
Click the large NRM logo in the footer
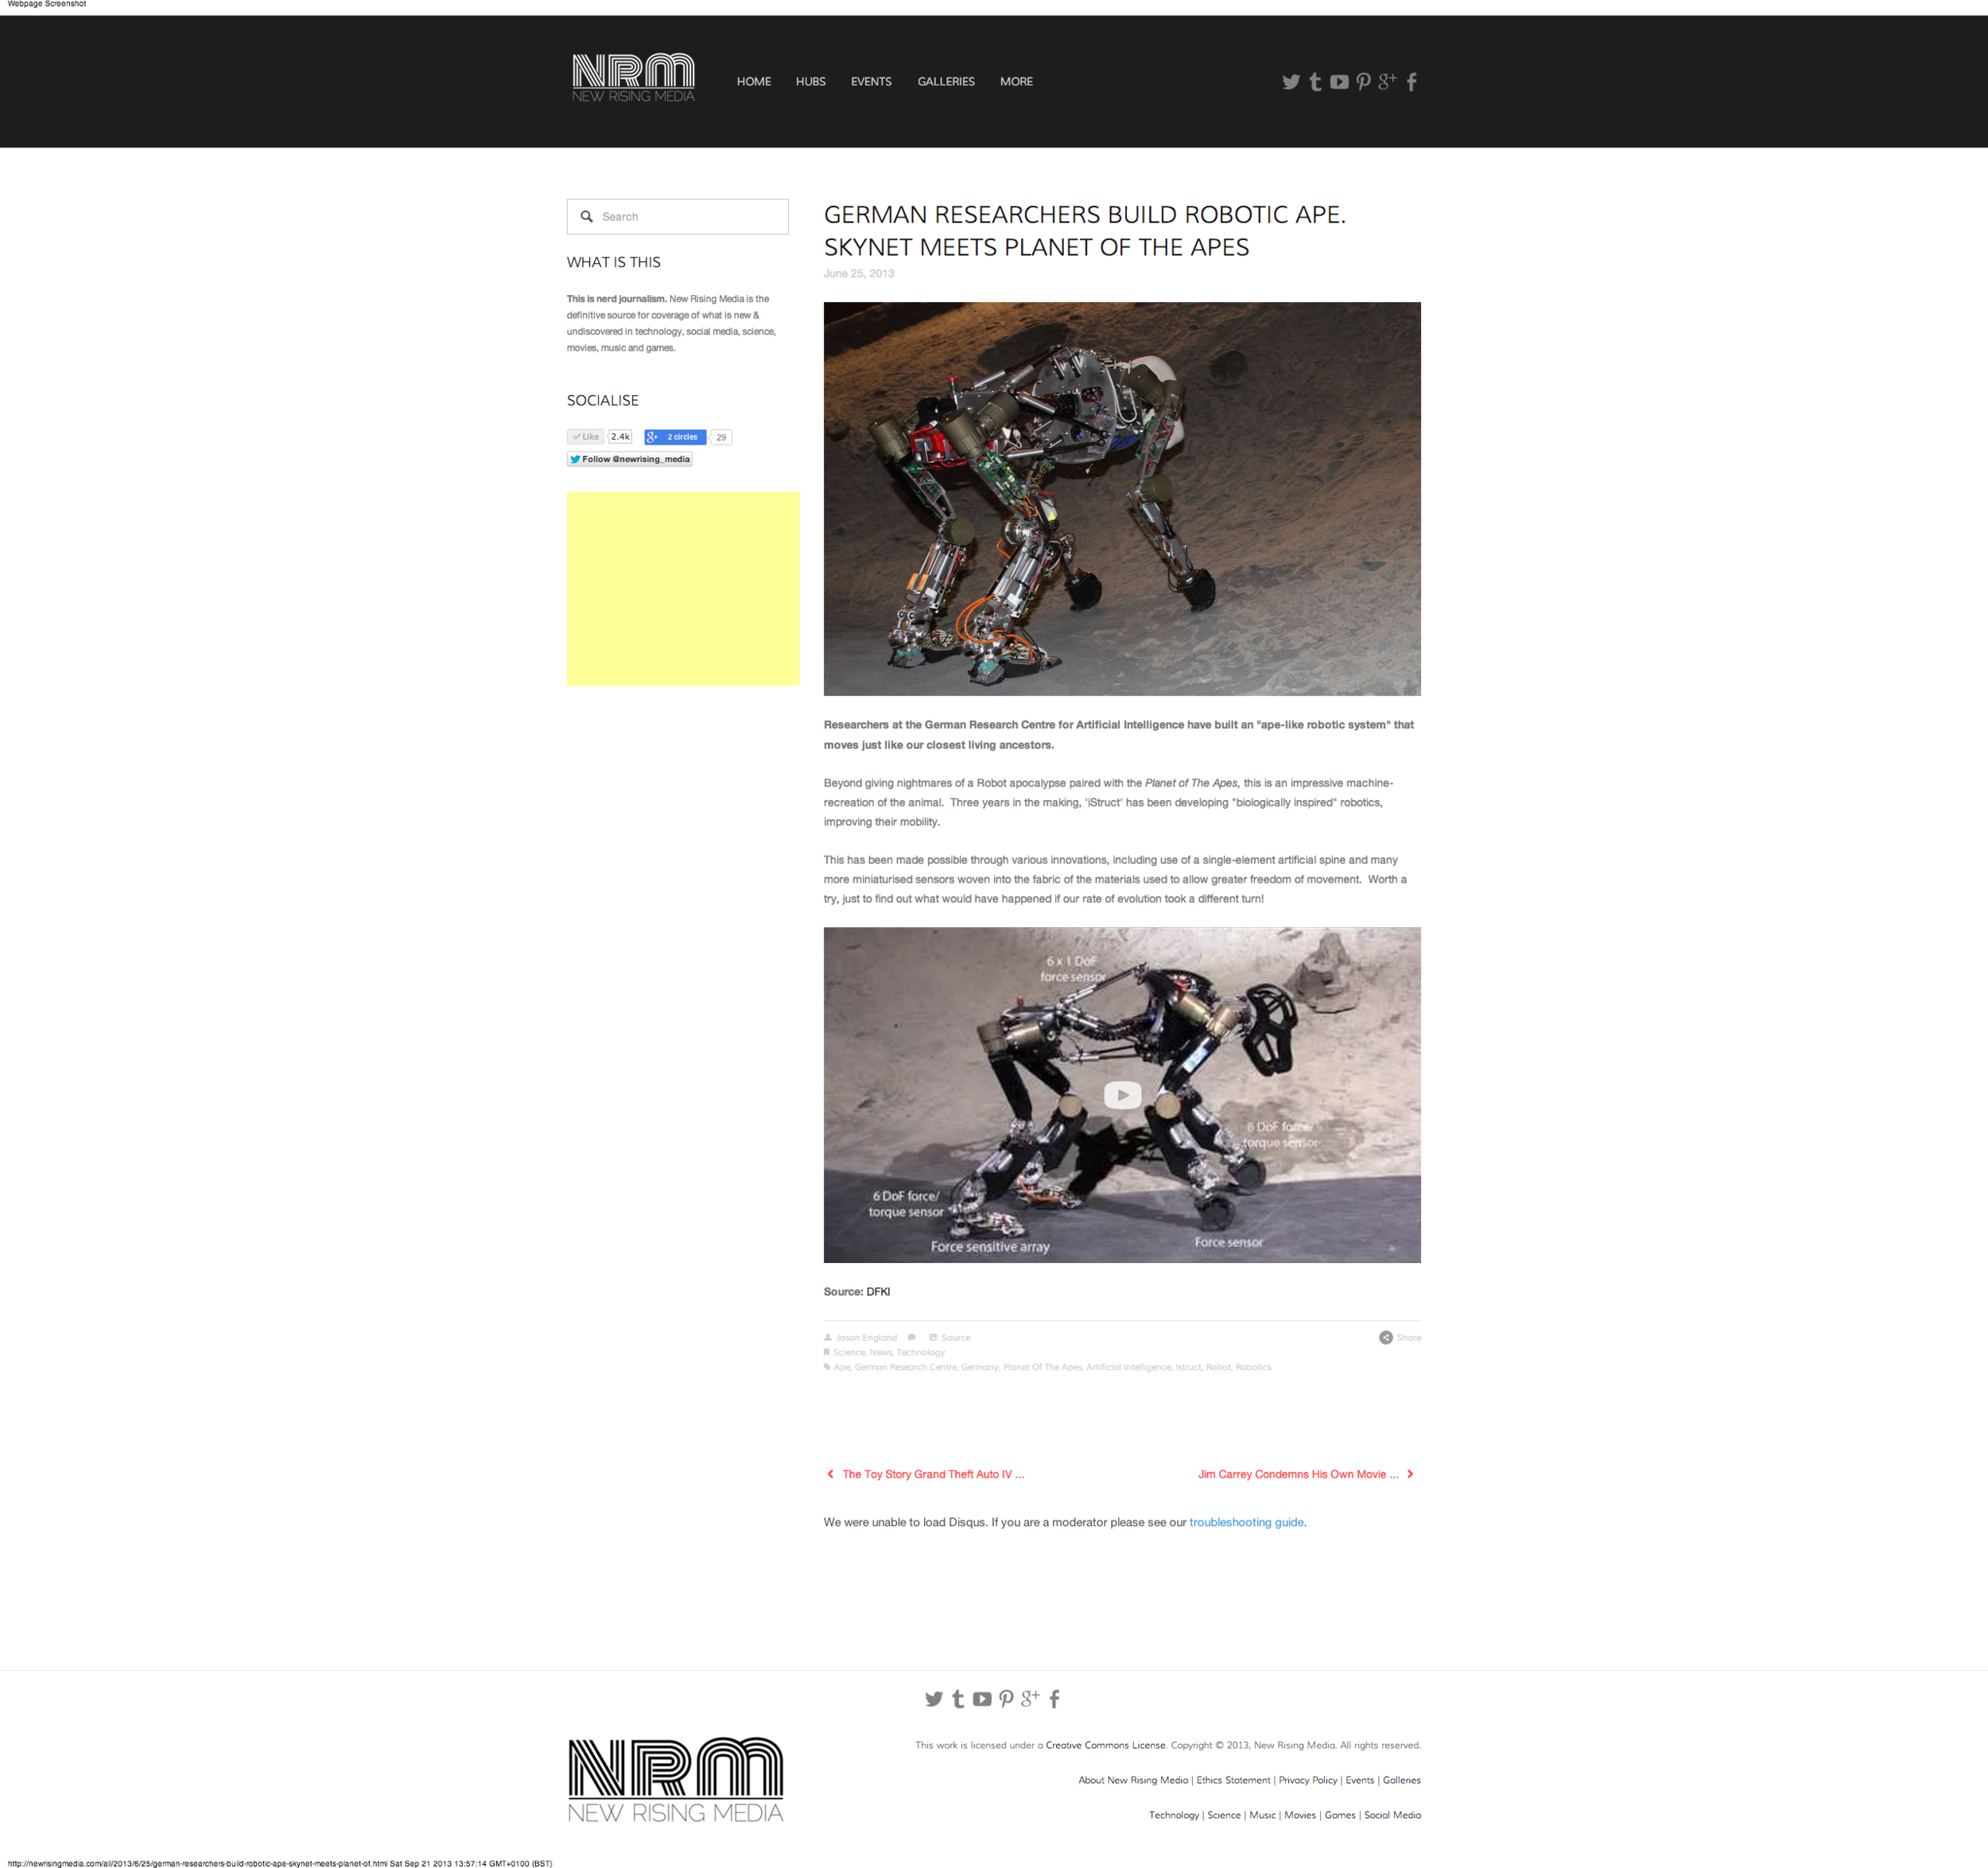click(676, 1780)
